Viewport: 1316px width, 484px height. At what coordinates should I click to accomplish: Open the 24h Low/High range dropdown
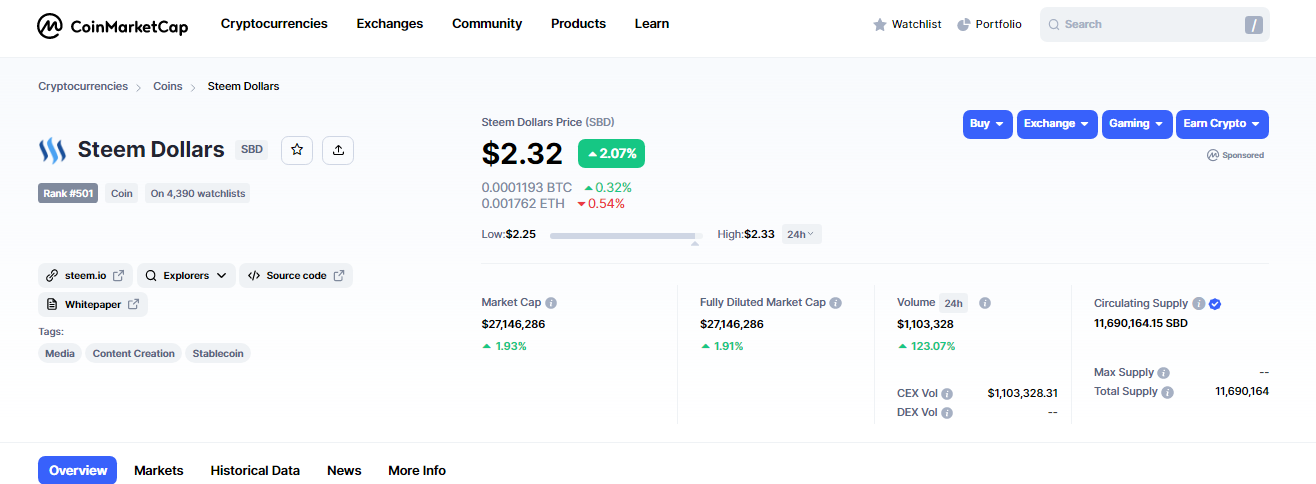[x=801, y=234]
